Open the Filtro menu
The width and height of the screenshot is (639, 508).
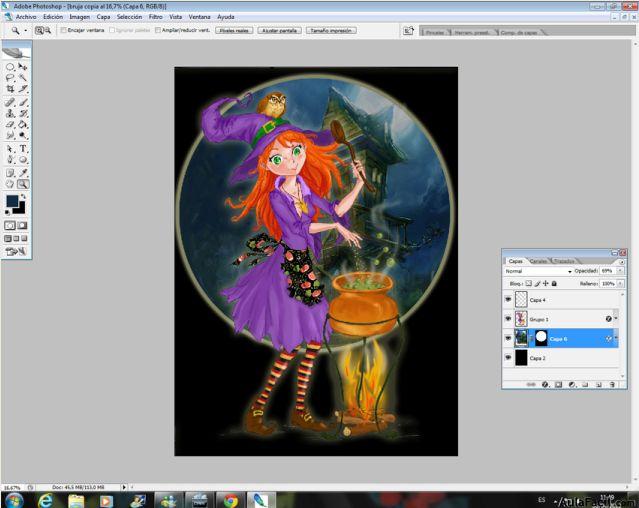[x=155, y=17]
